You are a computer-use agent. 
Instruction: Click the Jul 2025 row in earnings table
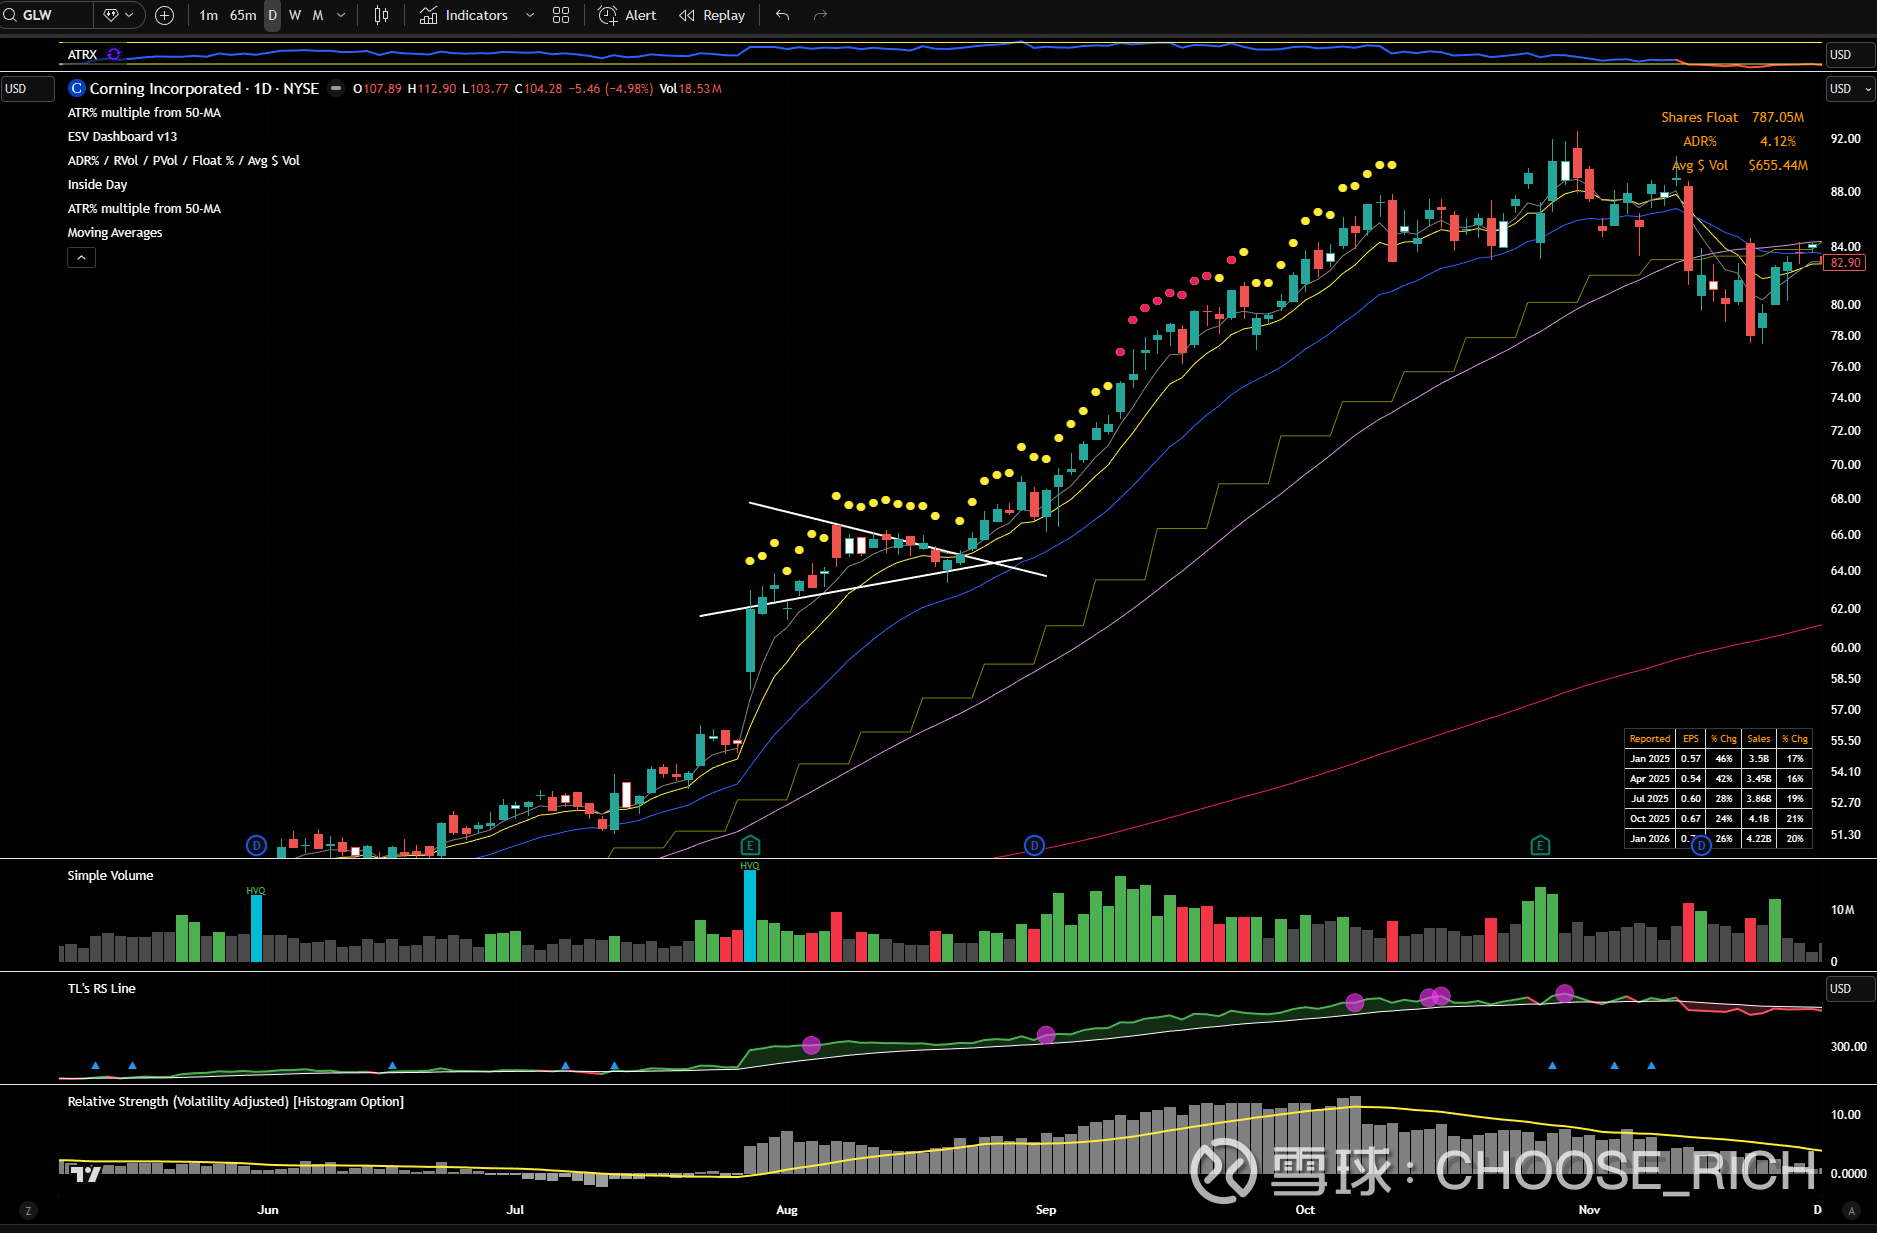coord(1718,799)
